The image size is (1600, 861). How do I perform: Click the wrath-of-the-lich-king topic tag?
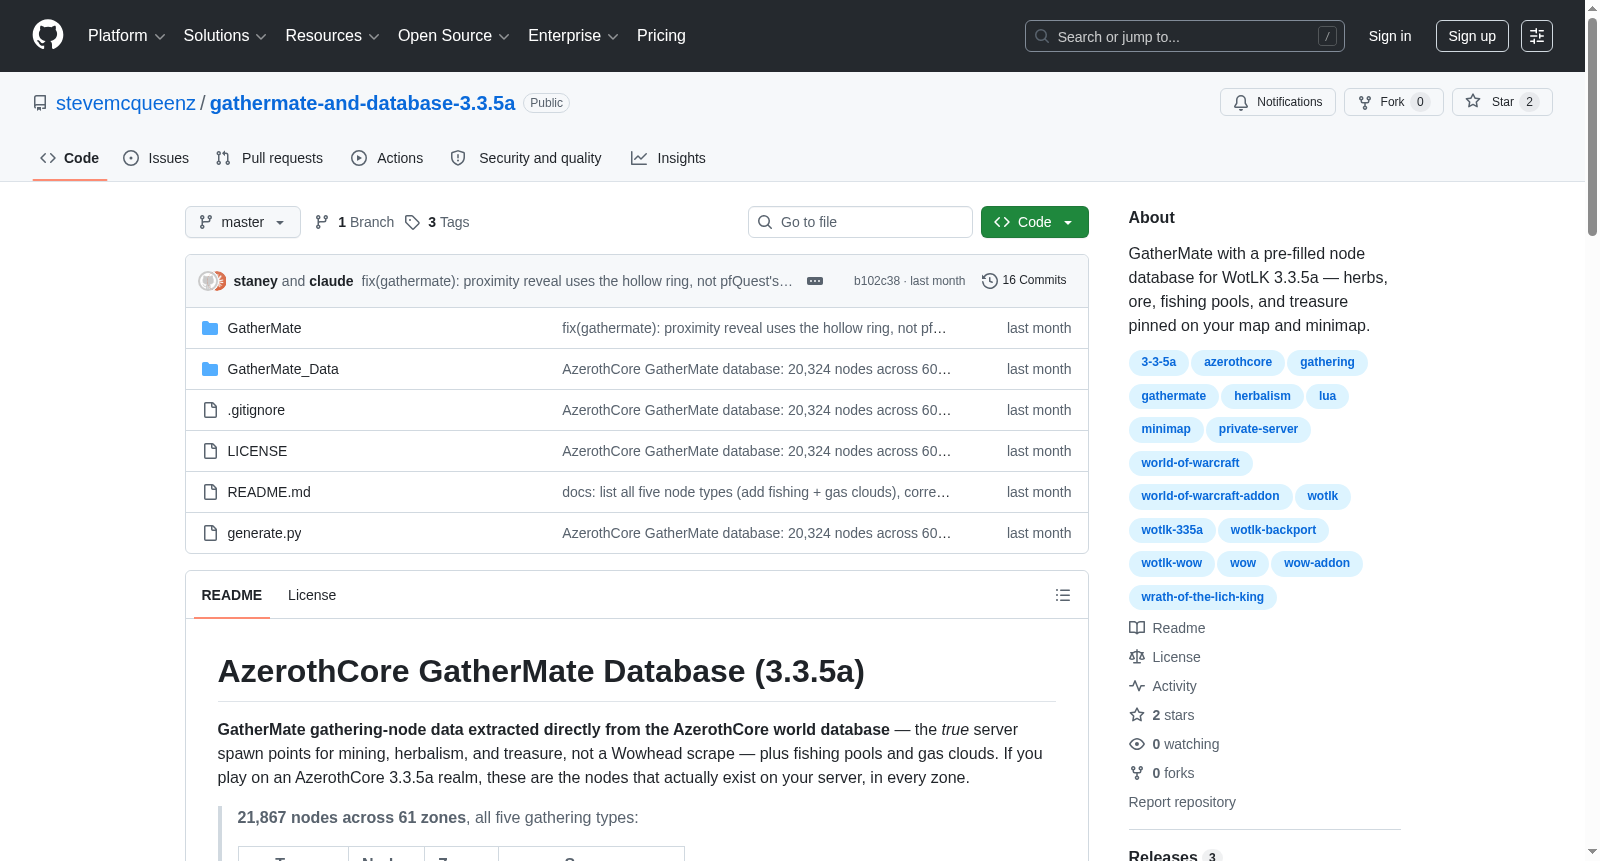click(1202, 597)
